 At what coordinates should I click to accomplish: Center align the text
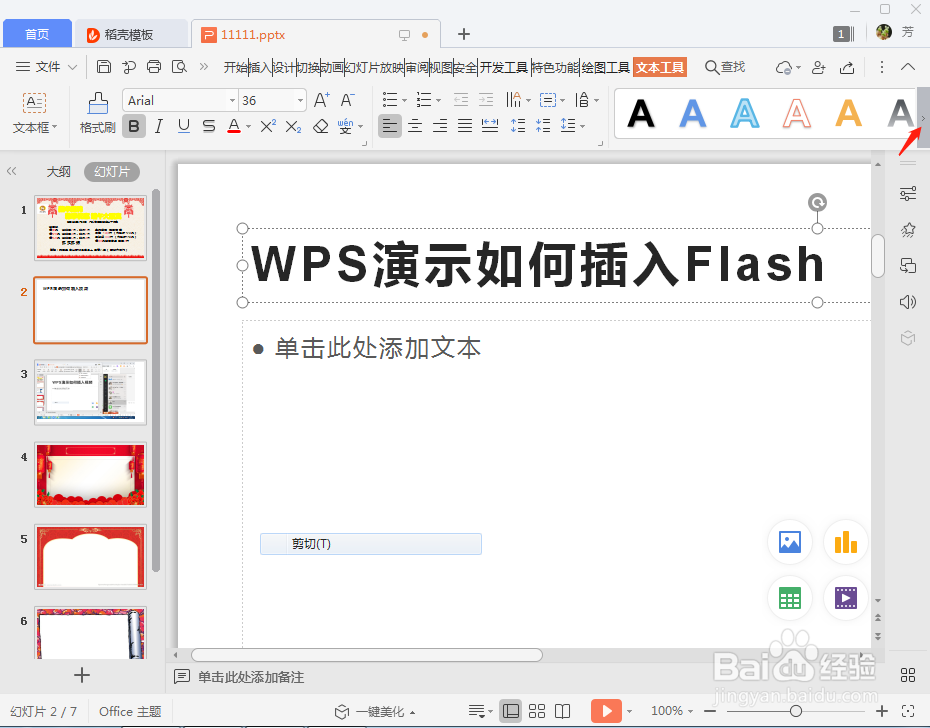[x=415, y=126]
